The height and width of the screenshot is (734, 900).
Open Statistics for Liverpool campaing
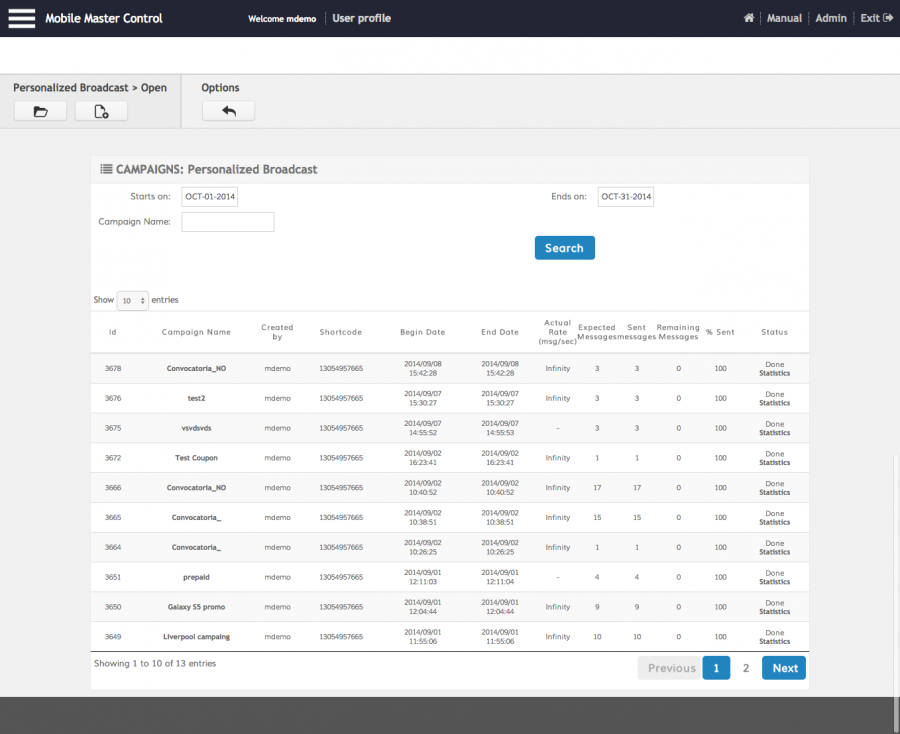click(774, 642)
